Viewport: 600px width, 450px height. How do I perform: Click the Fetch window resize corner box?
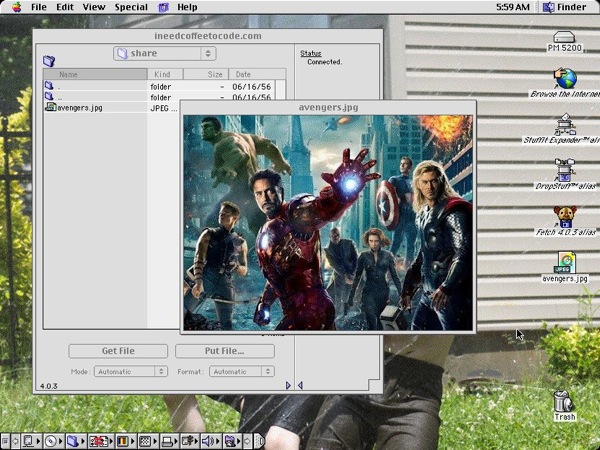point(375,385)
